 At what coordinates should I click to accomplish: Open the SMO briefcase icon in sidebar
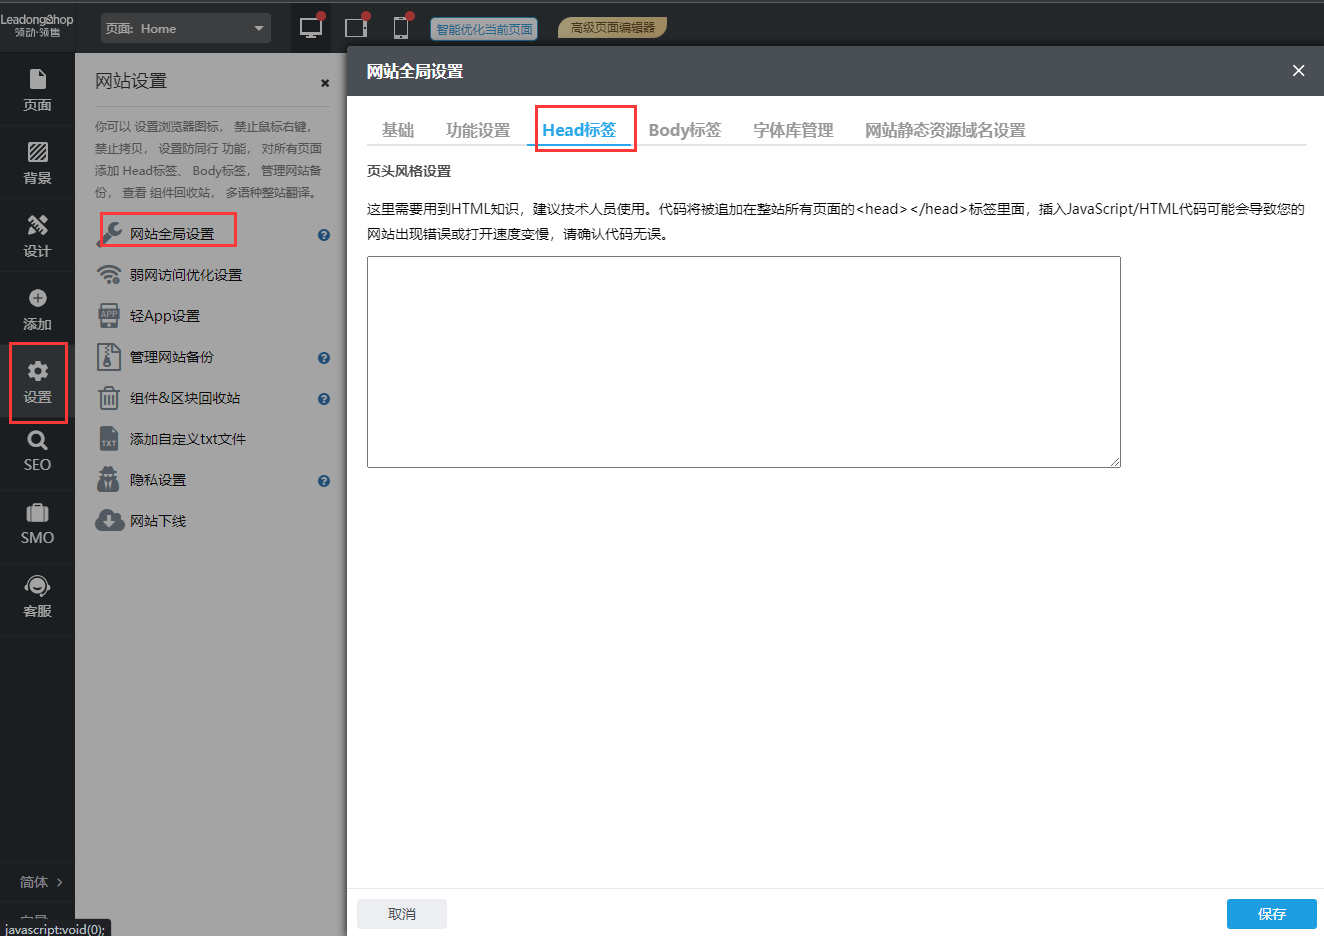click(37, 524)
